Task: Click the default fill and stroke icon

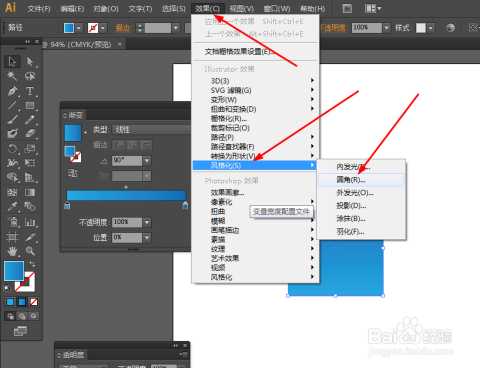Action: pos(7,288)
